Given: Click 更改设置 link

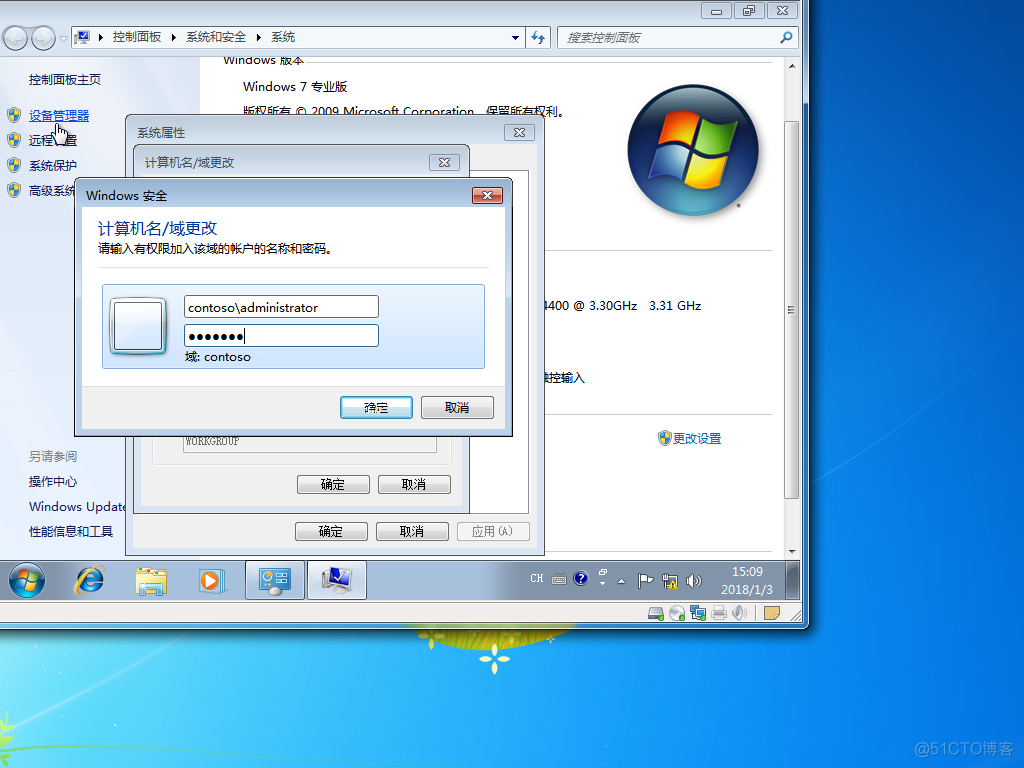Looking at the screenshot, I should point(697,438).
